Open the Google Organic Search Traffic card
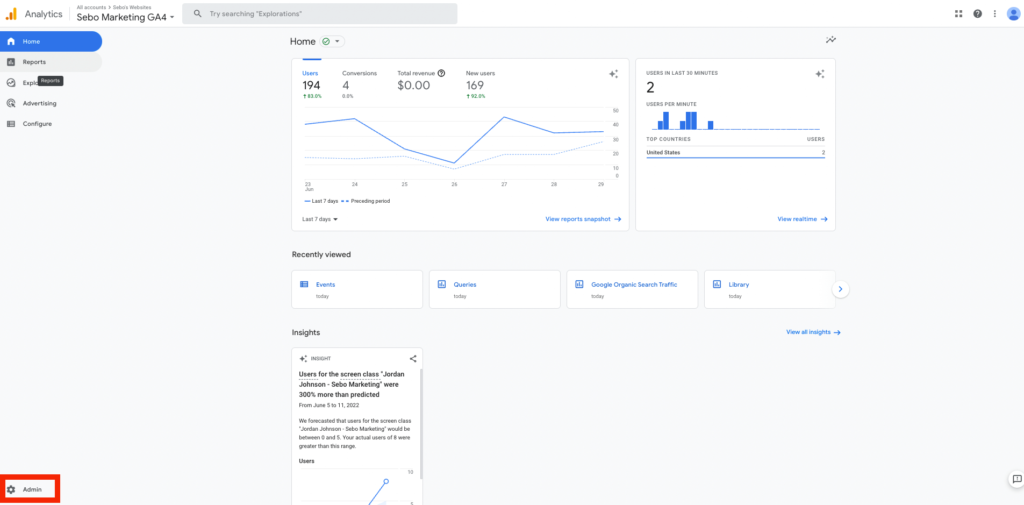Screen dimensions: 1024x505 [632, 289]
